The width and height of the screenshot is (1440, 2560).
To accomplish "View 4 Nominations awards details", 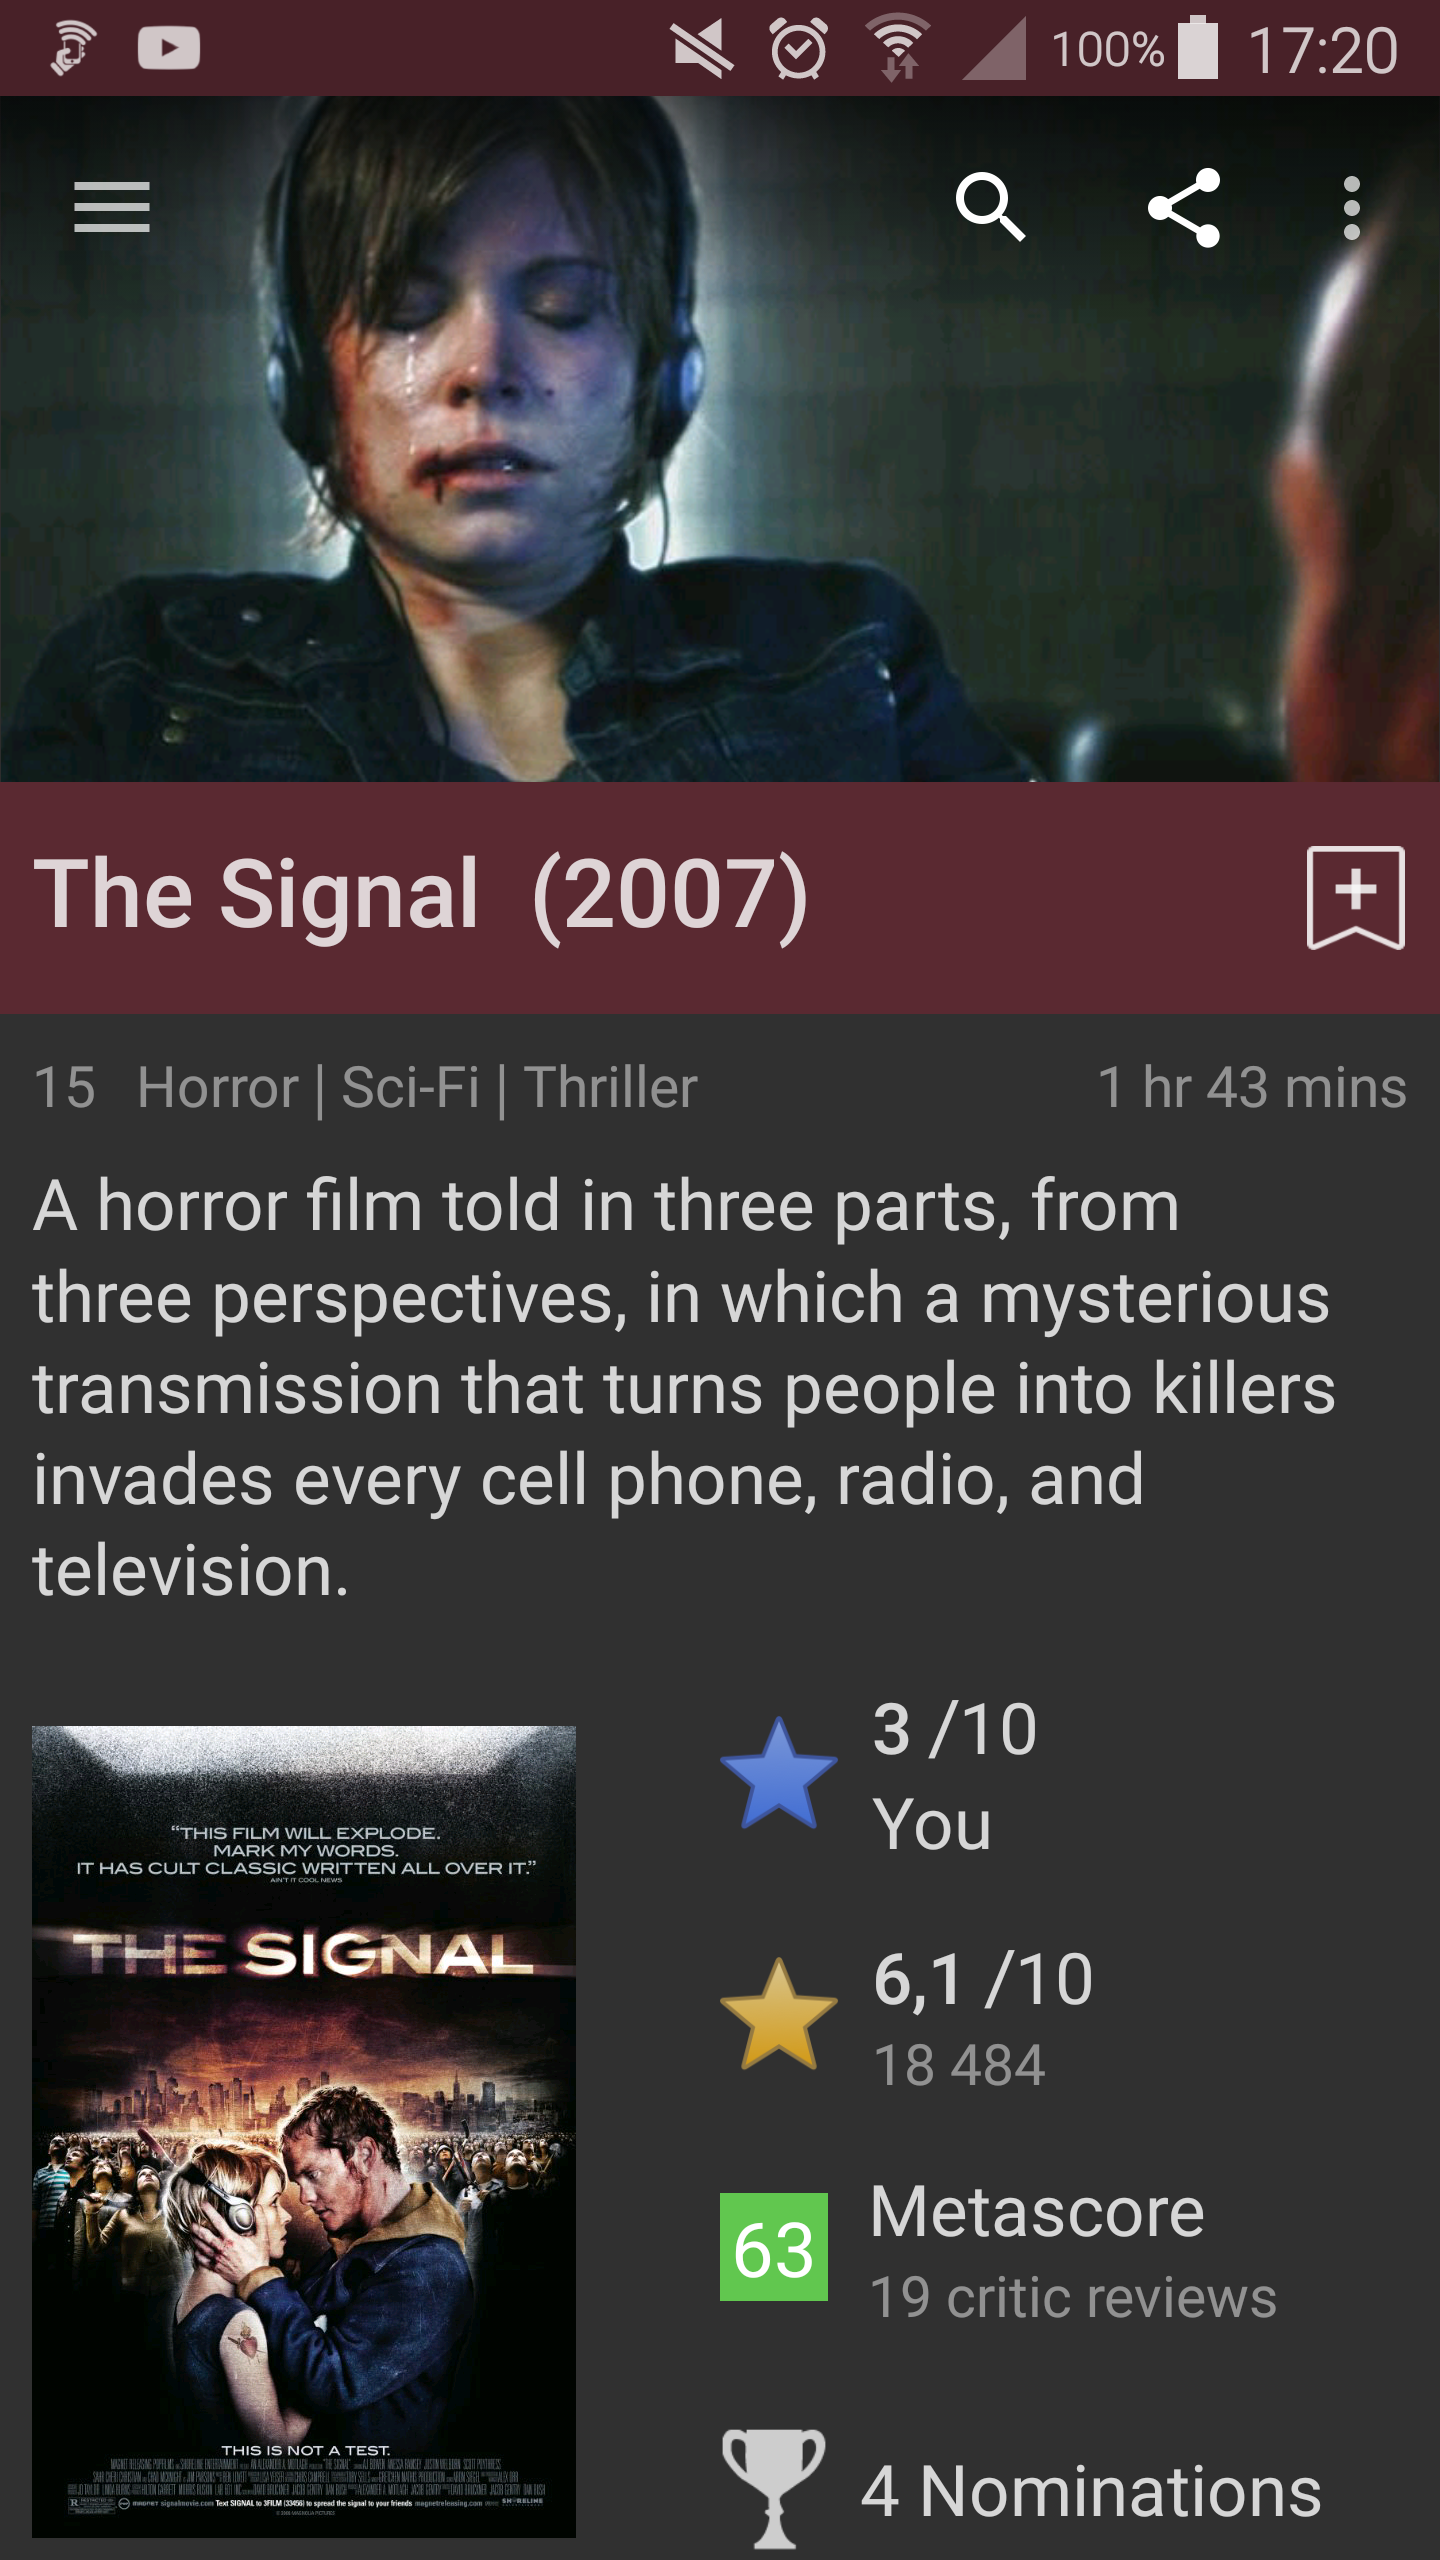I will pos(1091,2490).
